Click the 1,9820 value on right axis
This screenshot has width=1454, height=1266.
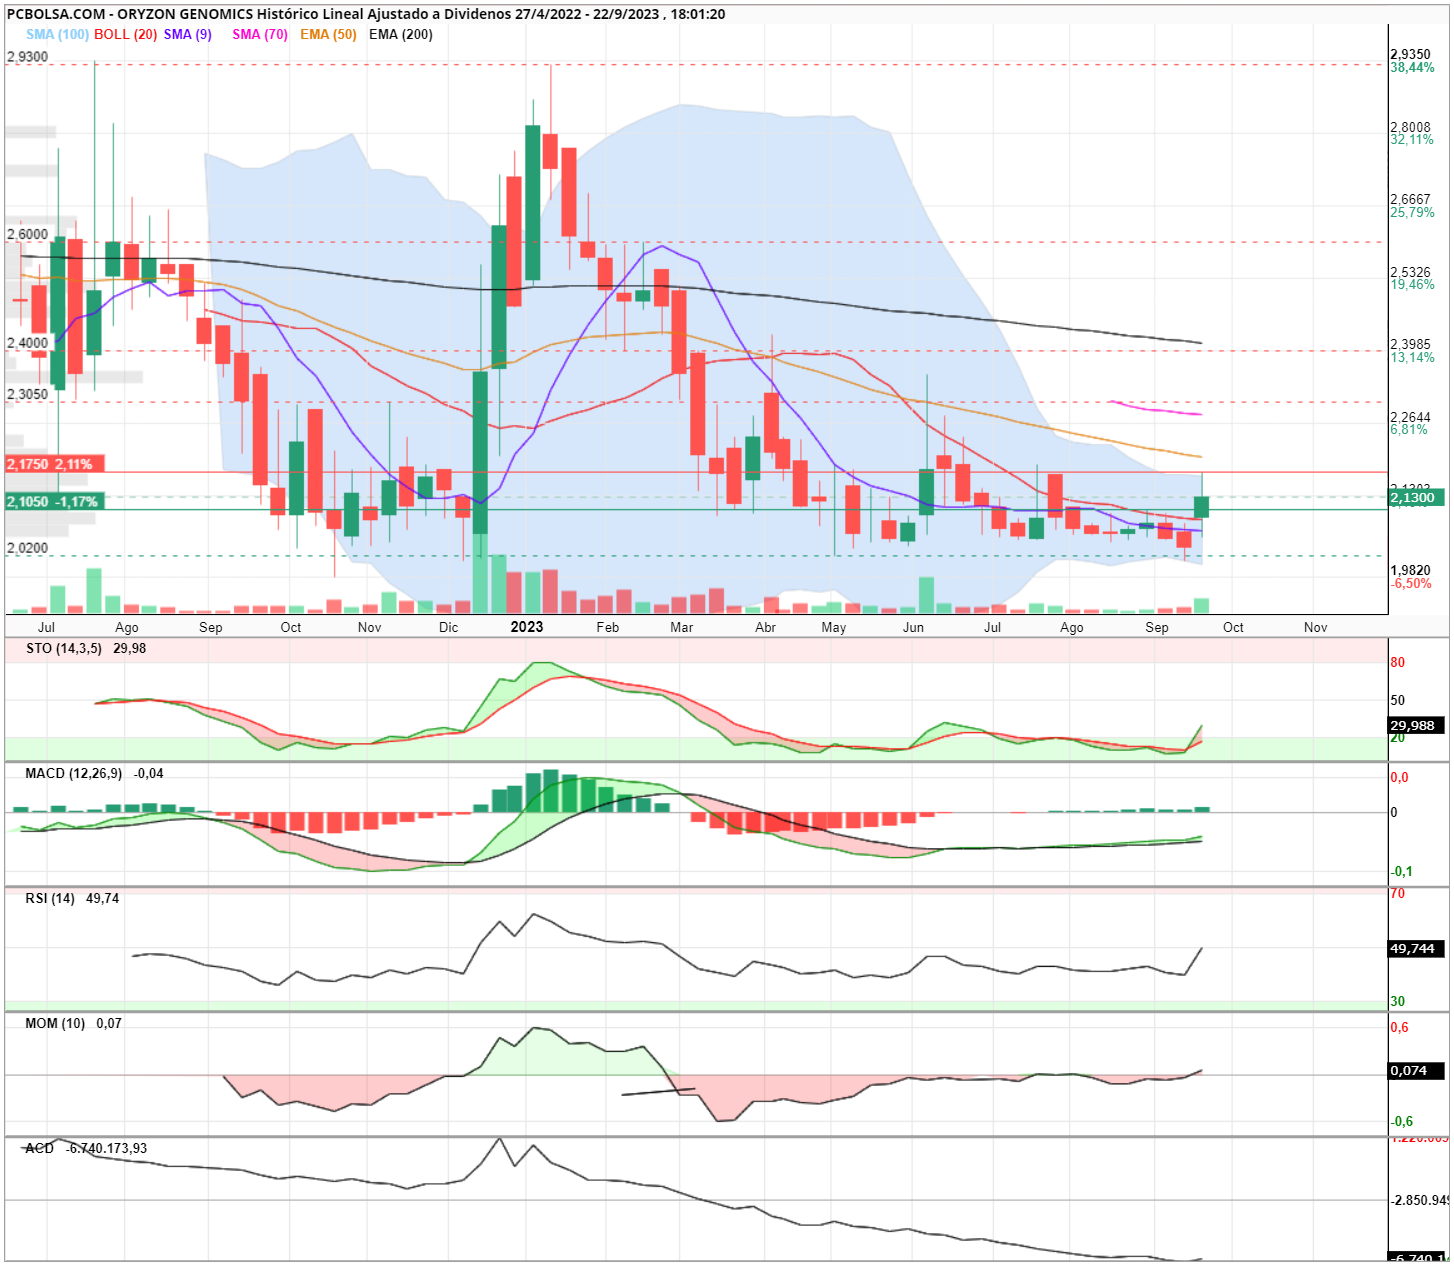(x=1410, y=570)
